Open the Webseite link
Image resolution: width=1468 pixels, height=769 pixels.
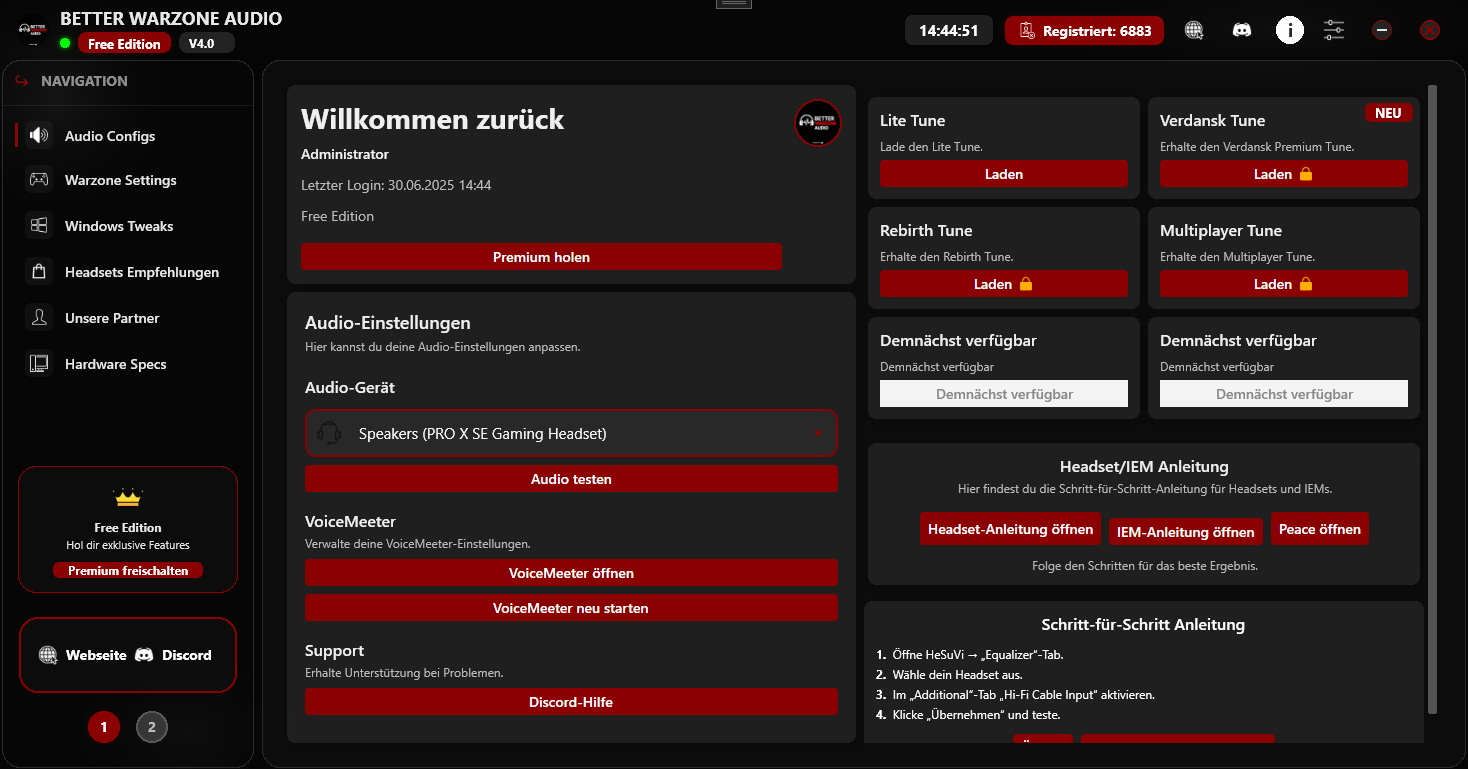(96, 655)
